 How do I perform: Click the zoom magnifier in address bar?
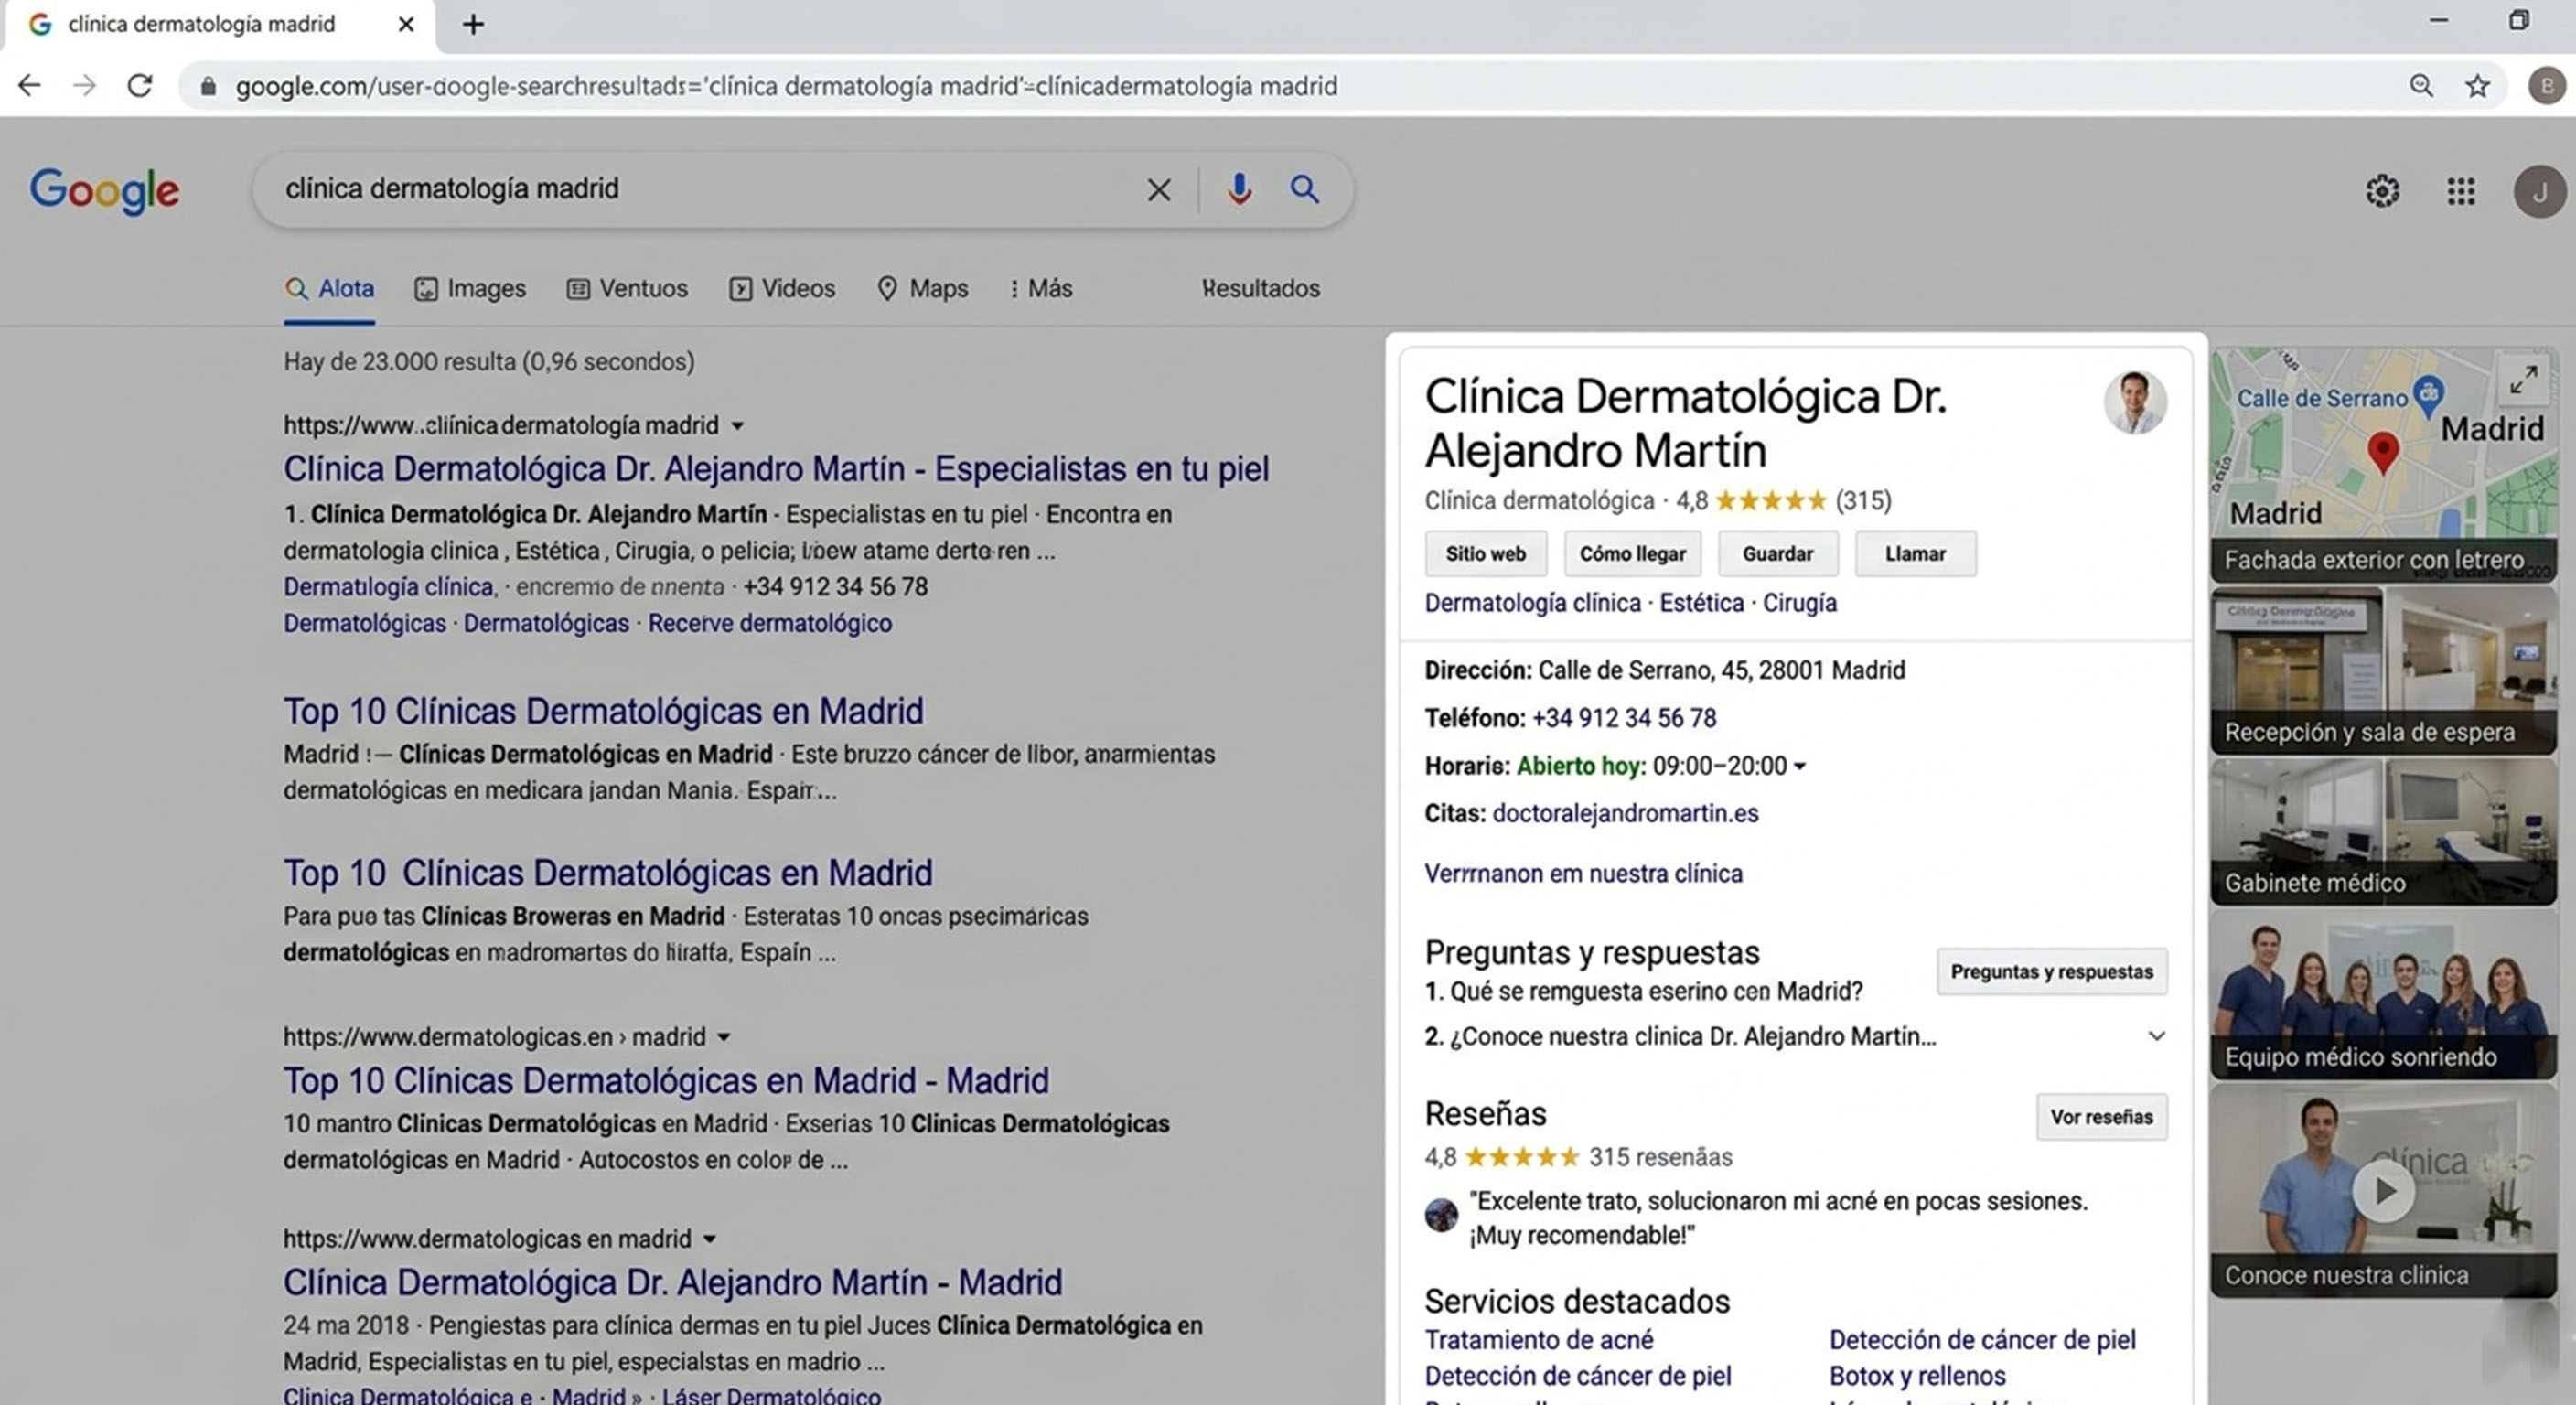tap(2421, 86)
